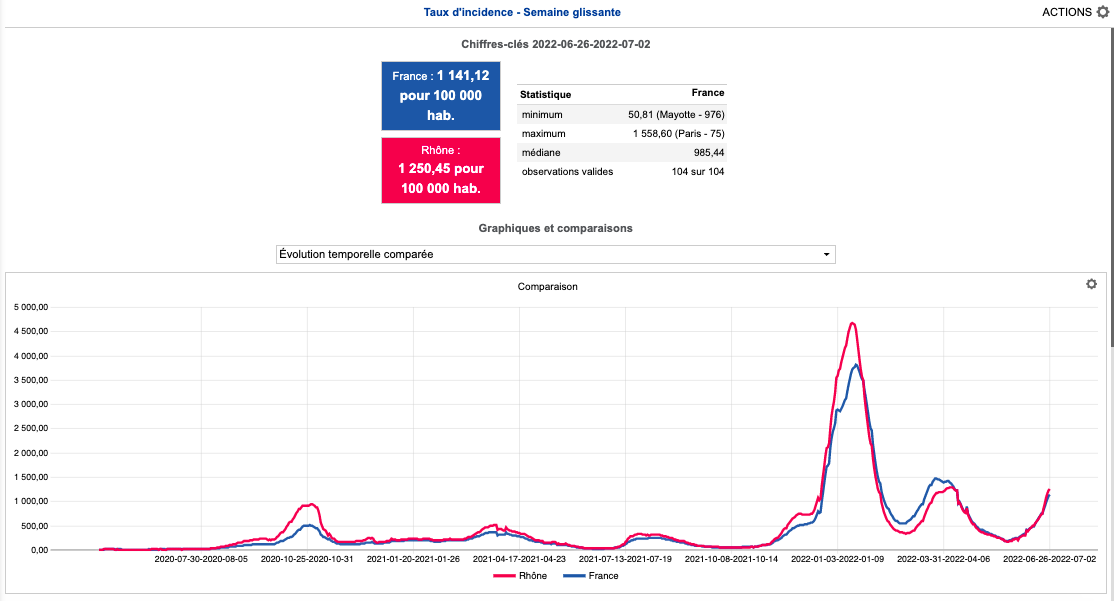Select the maximum row showing Paris
1114x601 pixels.
point(621,133)
